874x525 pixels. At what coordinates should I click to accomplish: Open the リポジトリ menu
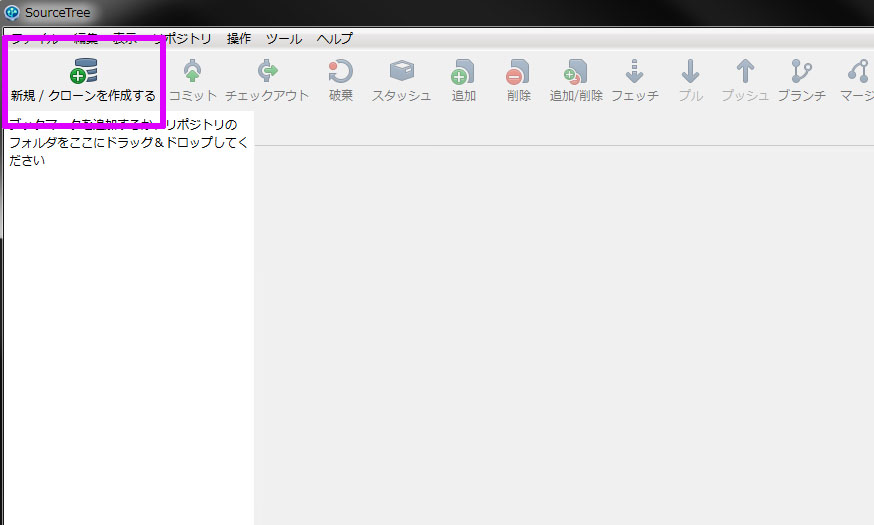pos(182,38)
